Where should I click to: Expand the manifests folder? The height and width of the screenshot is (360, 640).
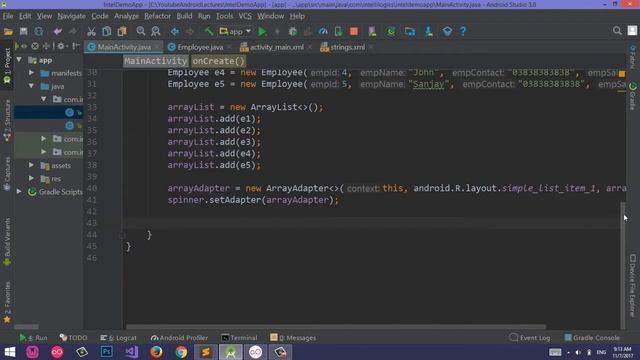31,73
